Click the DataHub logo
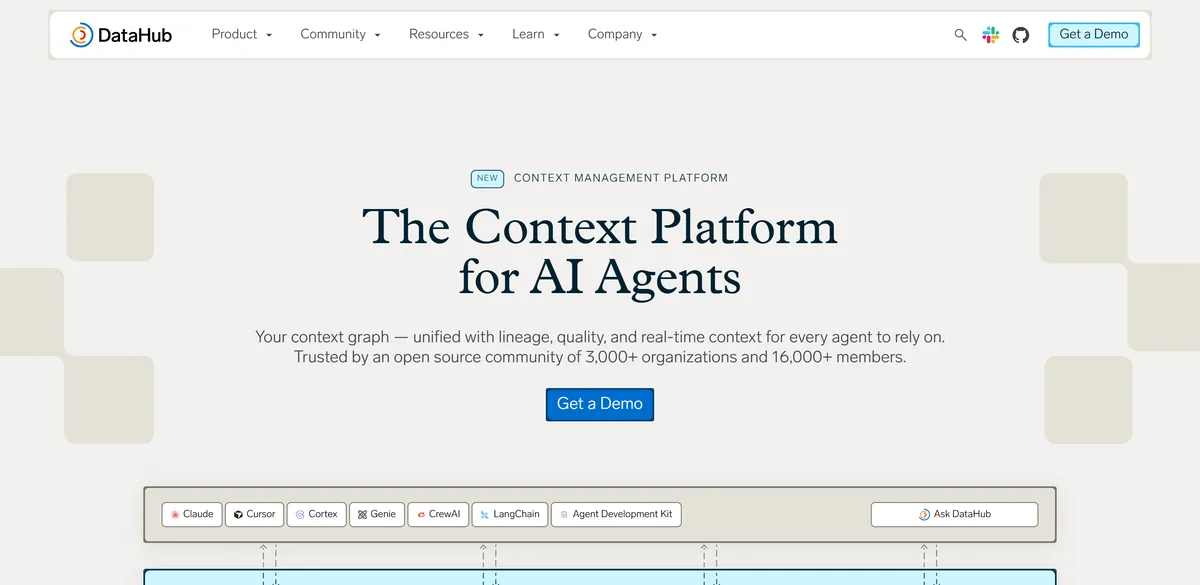 click(121, 35)
